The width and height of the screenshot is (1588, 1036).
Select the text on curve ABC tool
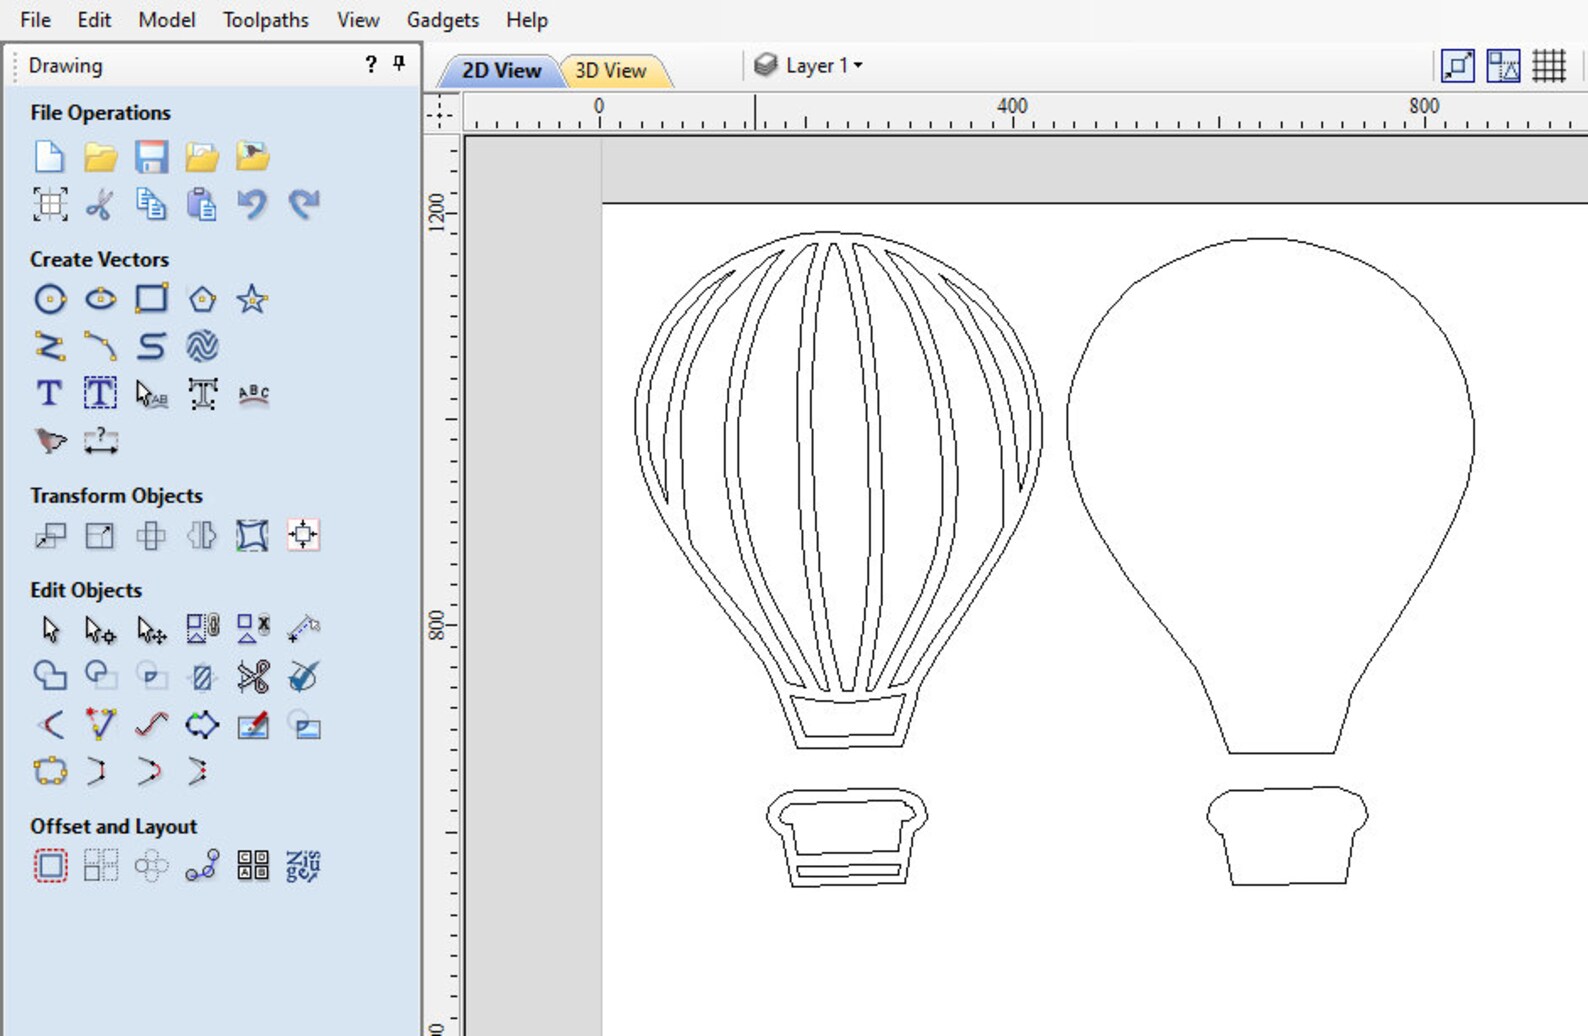(x=253, y=394)
